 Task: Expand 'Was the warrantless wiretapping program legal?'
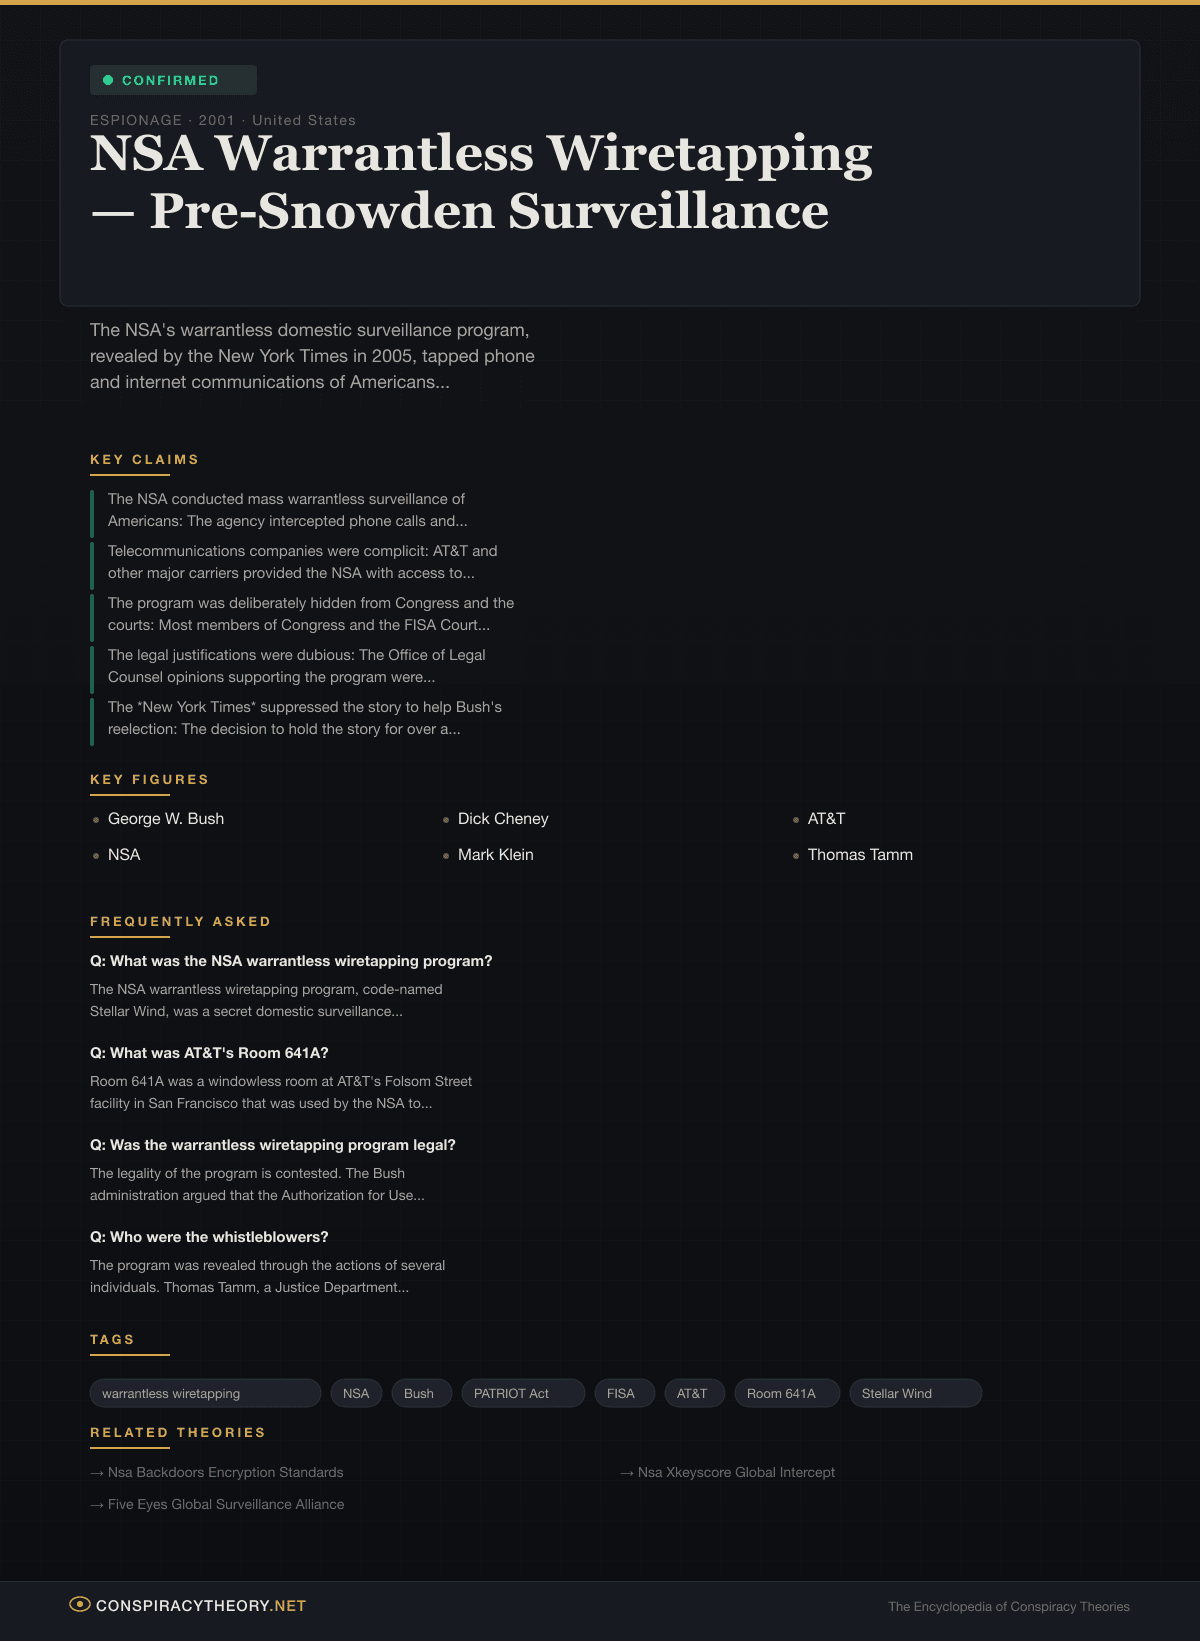point(273,1144)
